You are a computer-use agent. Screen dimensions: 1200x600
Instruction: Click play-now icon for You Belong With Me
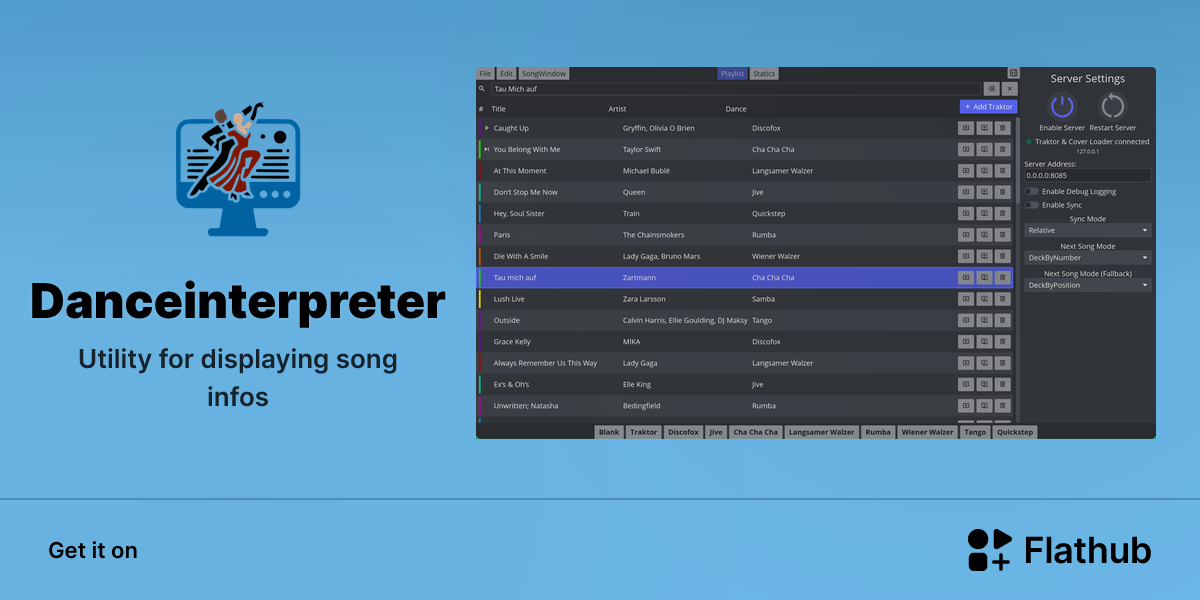[x=966, y=149]
